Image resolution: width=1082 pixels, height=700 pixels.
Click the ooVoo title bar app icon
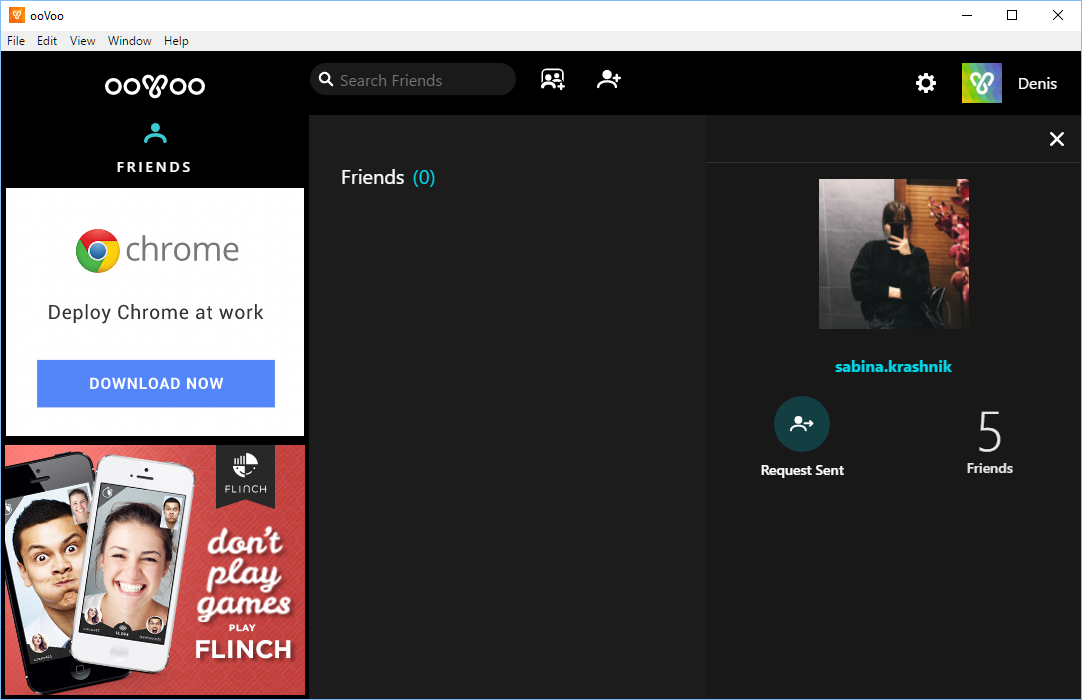point(17,15)
